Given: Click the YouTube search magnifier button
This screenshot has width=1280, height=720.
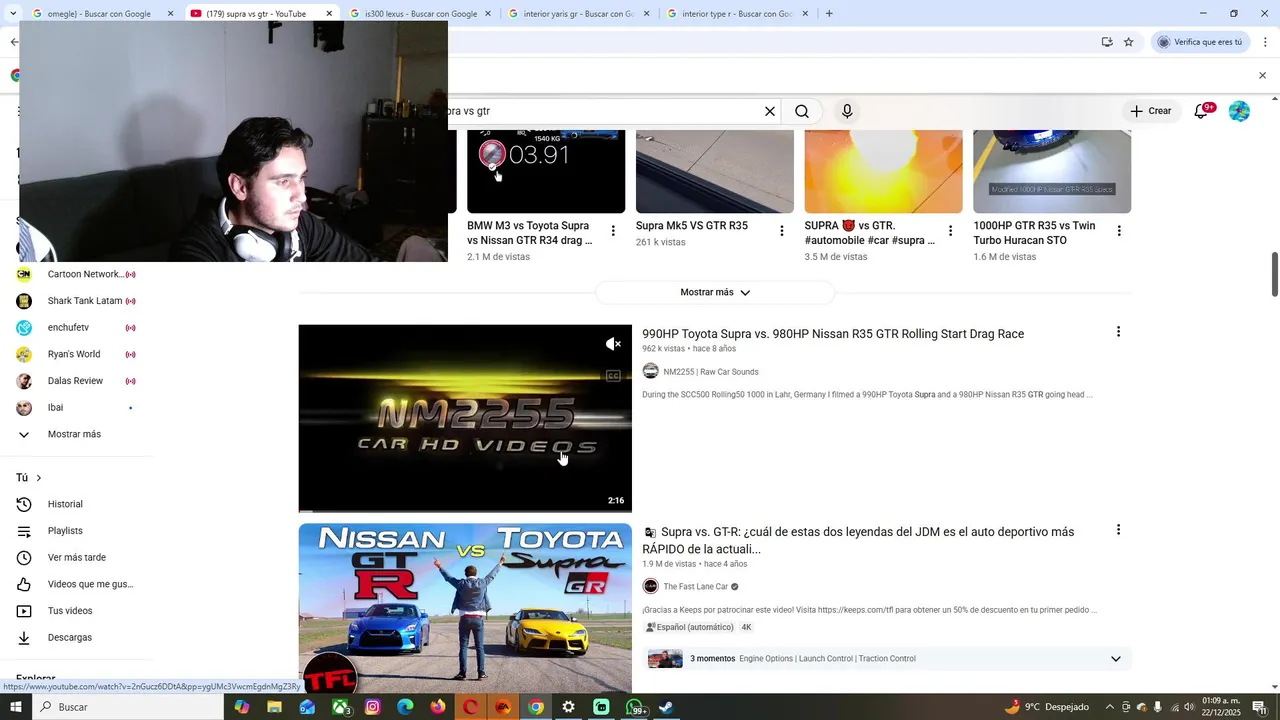Looking at the screenshot, I should [802, 111].
